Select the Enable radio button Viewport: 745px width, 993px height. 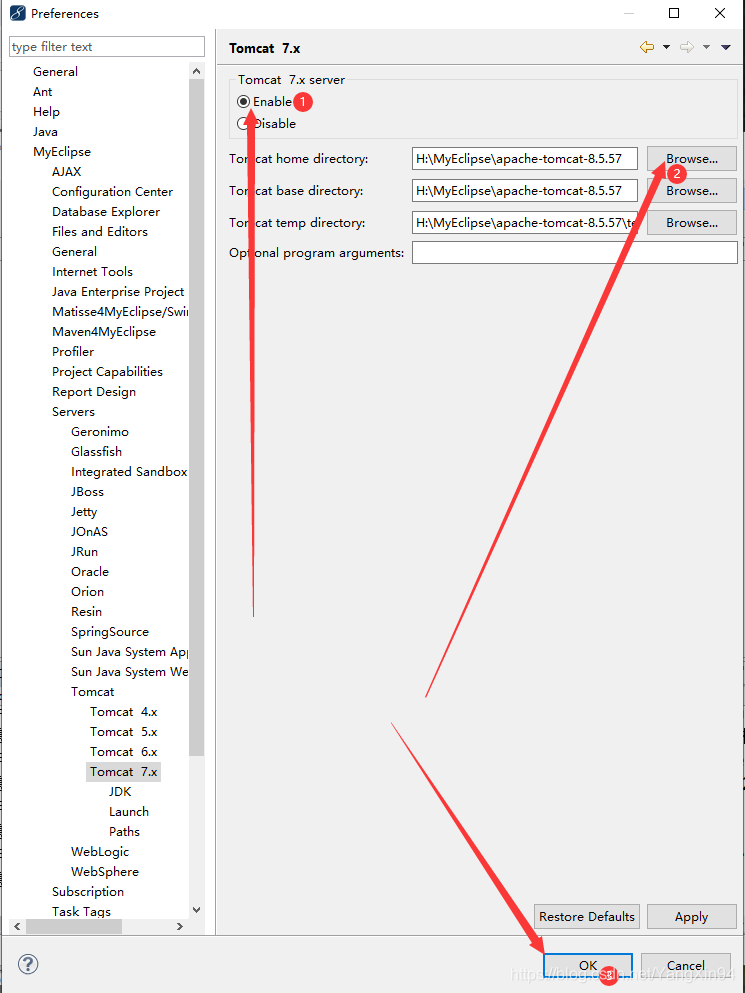(x=243, y=101)
